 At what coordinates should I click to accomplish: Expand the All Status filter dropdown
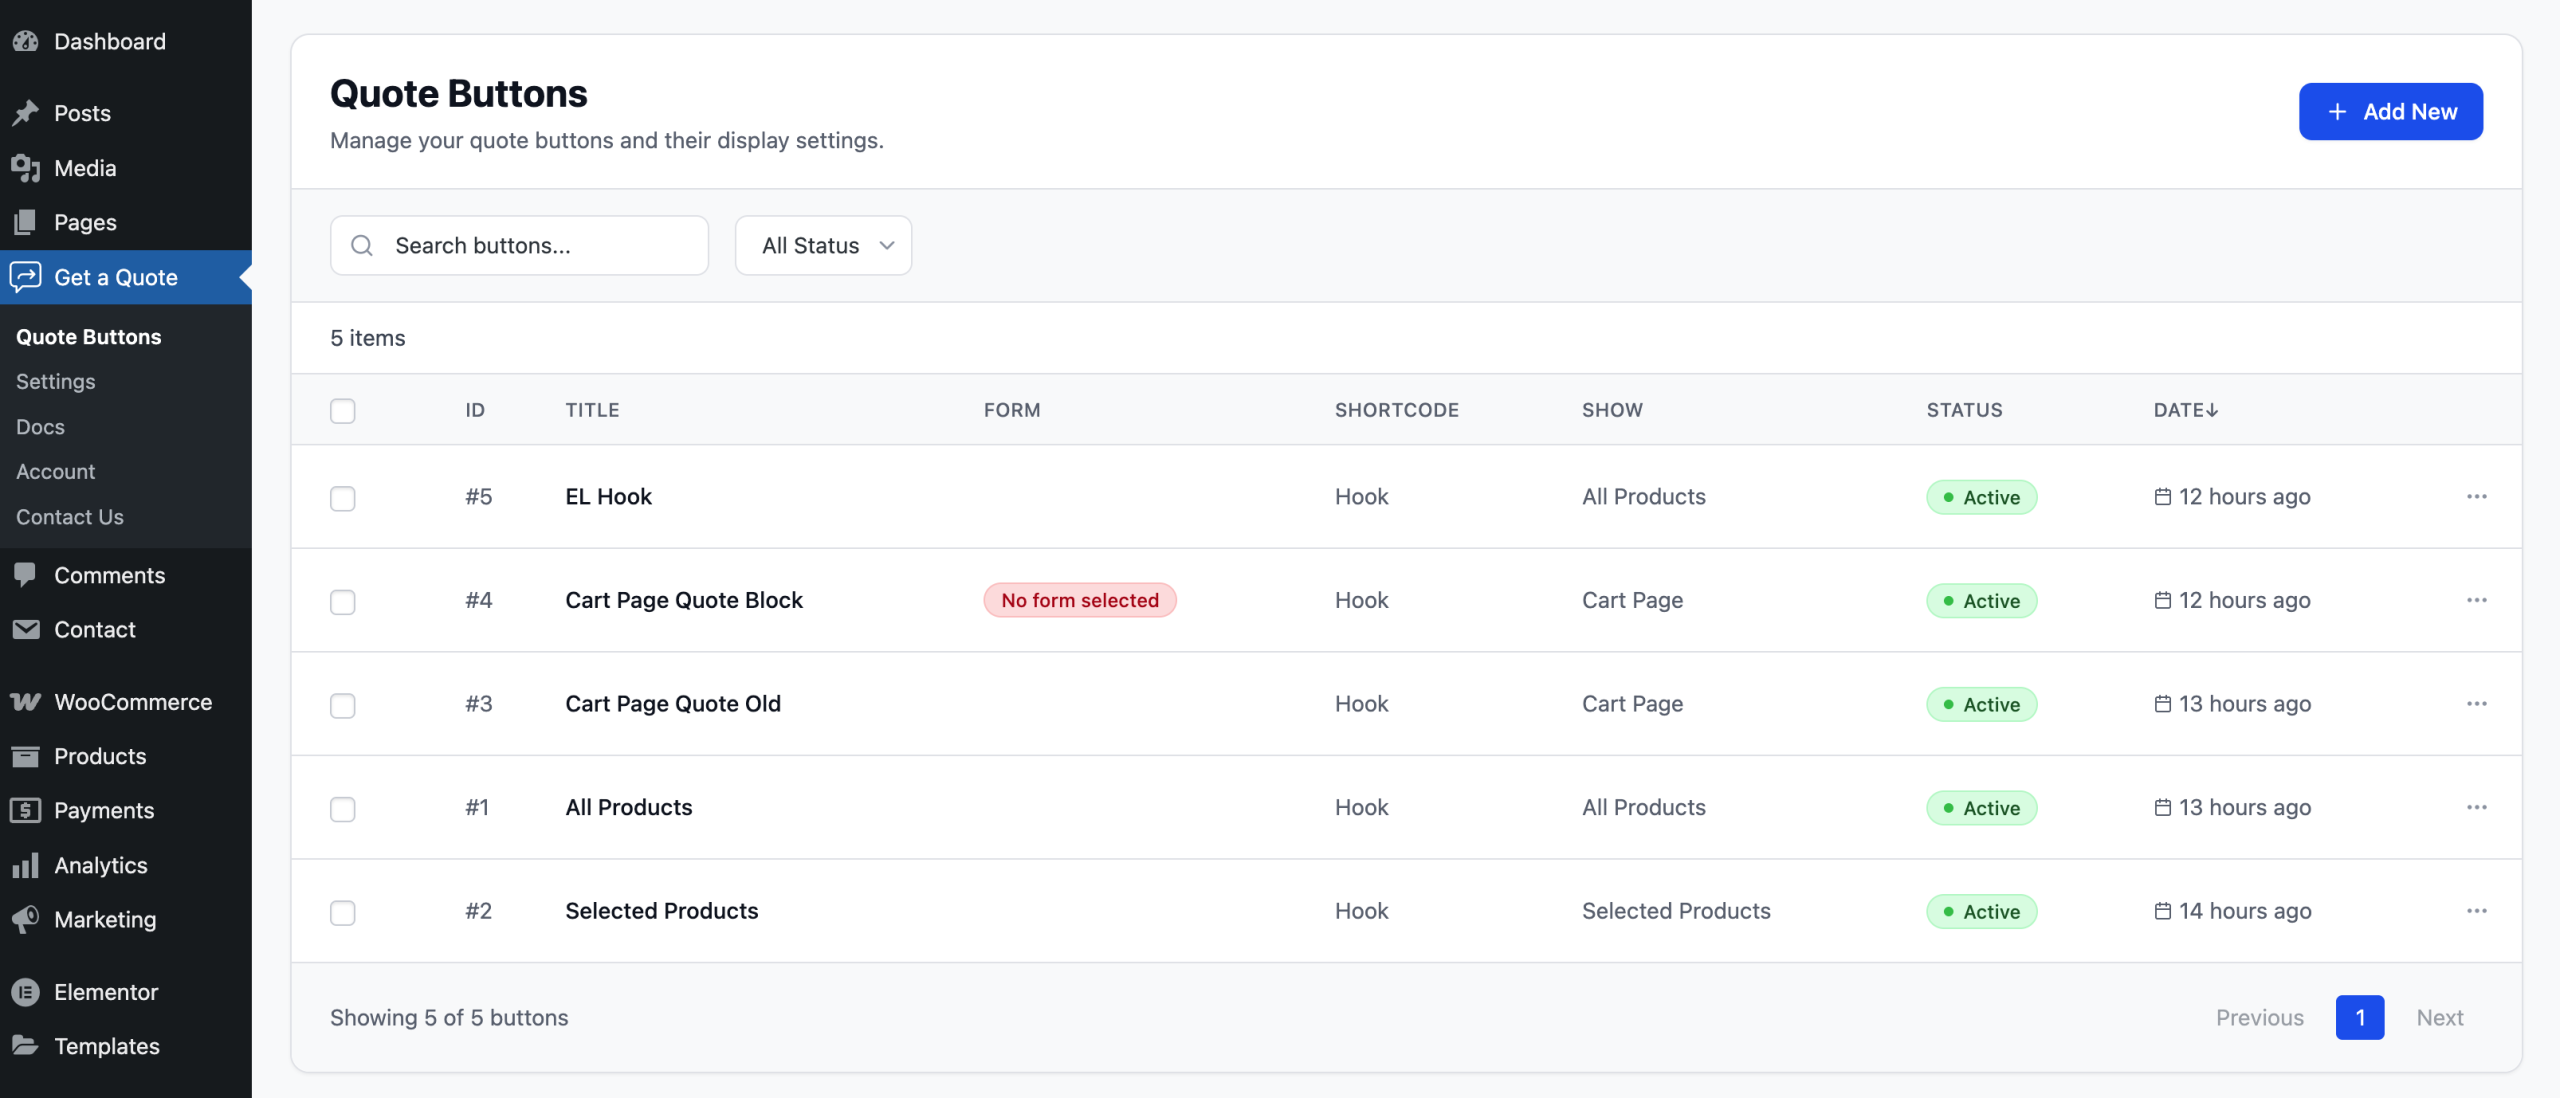click(x=823, y=246)
